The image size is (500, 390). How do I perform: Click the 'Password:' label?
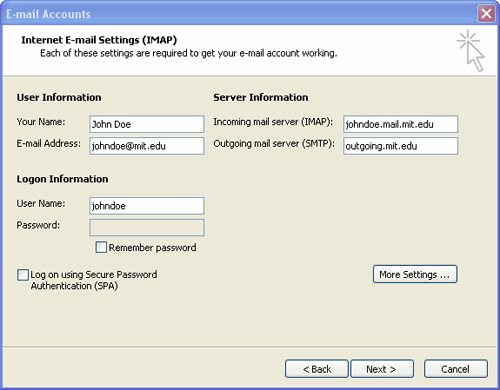pyautogui.click(x=38, y=225)
